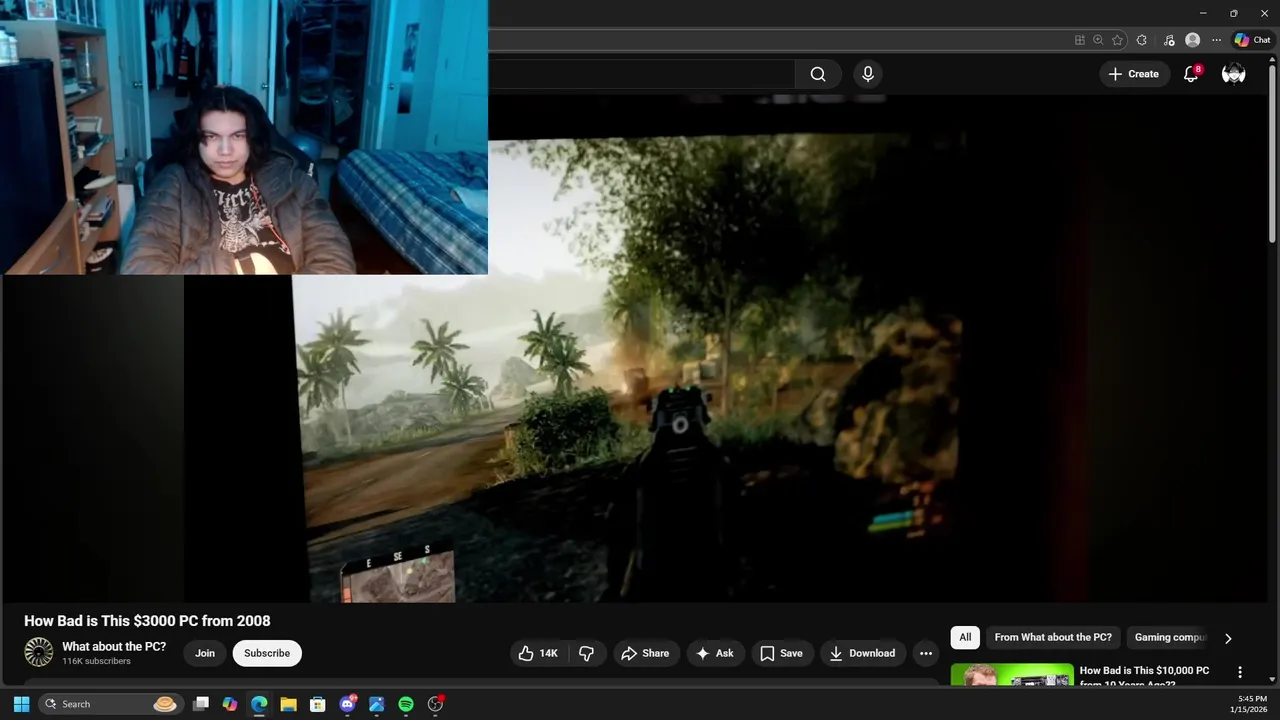Save the video to a playlist

point(781,653)
